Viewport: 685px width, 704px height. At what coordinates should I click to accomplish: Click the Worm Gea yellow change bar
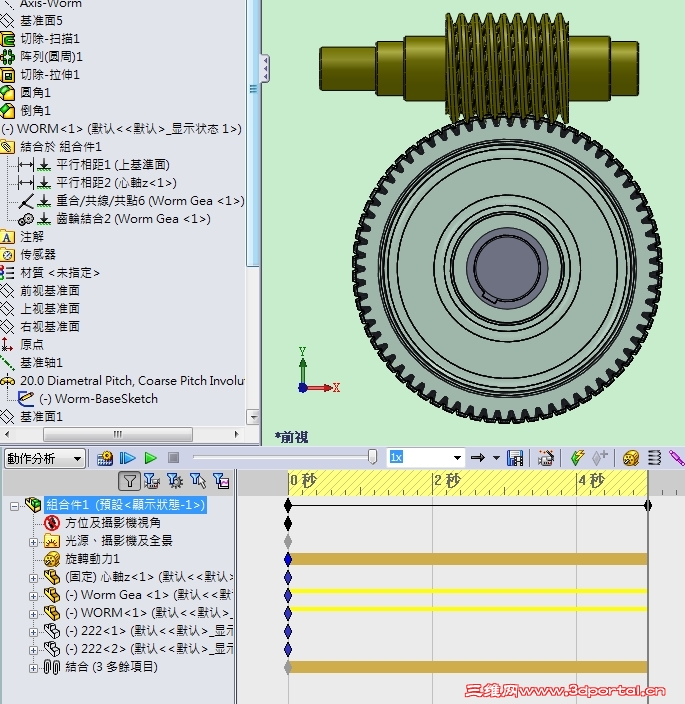coord(468,591)
